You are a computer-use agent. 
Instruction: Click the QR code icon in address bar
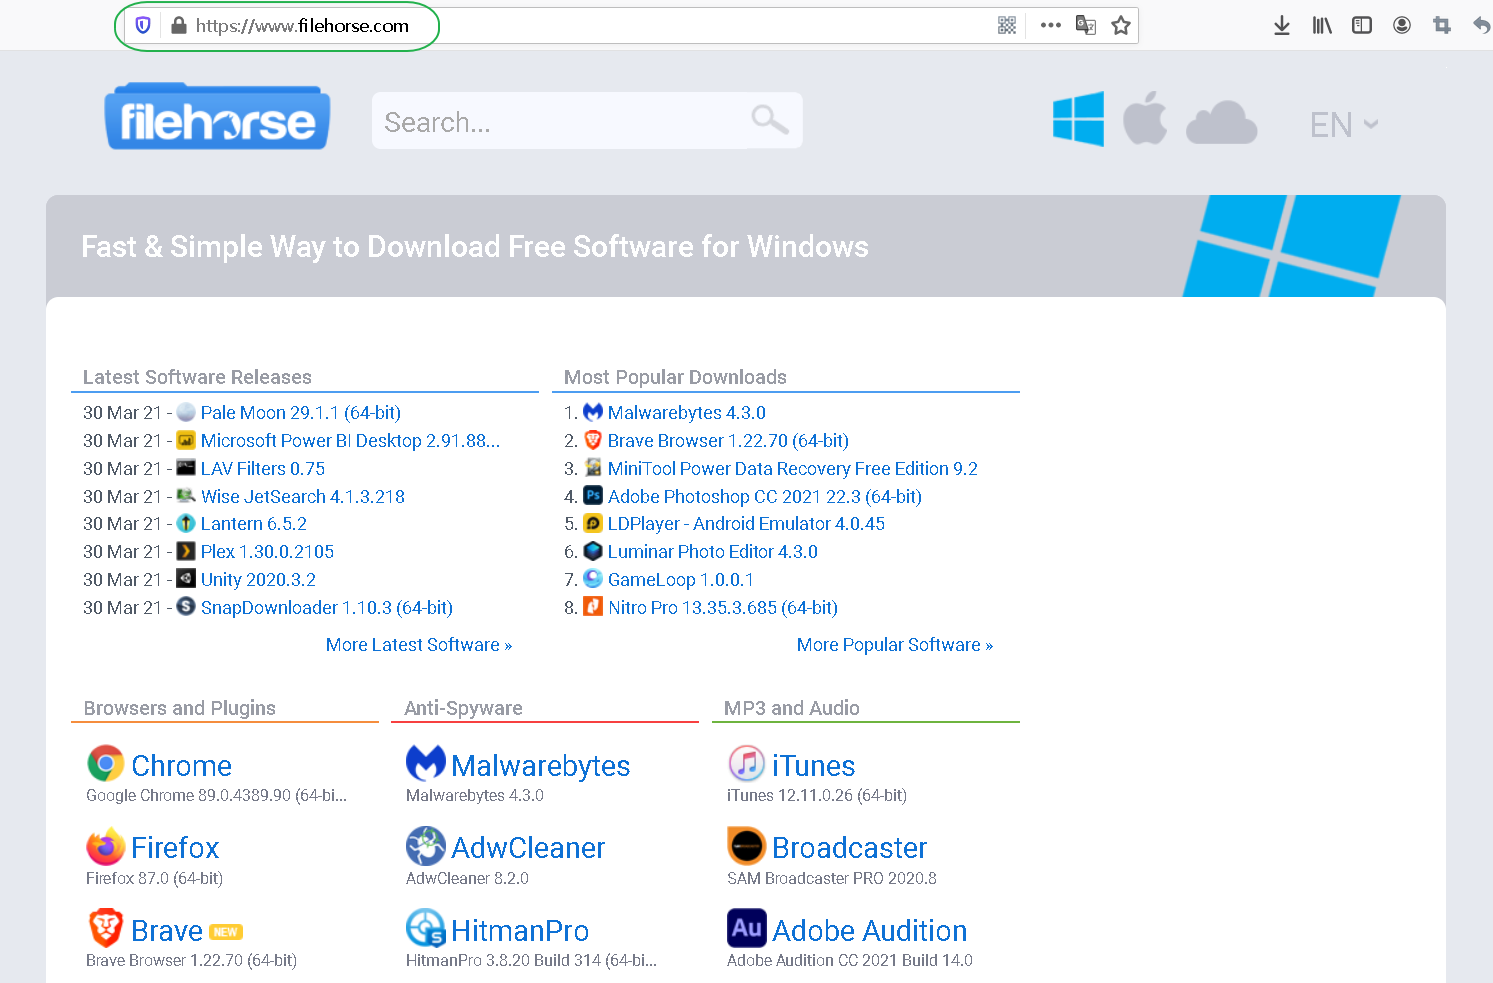pos(1007,26)
